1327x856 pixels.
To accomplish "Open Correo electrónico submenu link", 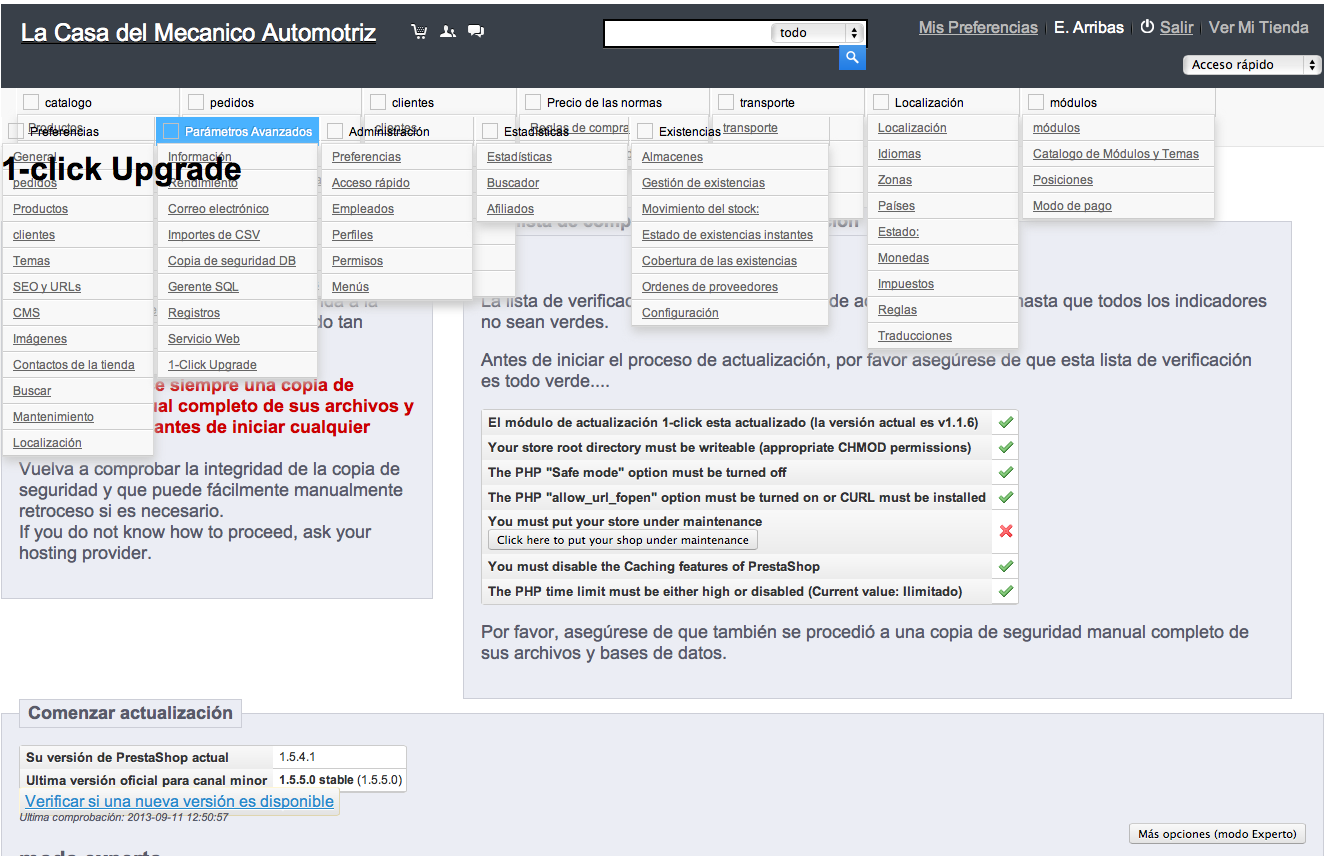I will click(218, 209).
